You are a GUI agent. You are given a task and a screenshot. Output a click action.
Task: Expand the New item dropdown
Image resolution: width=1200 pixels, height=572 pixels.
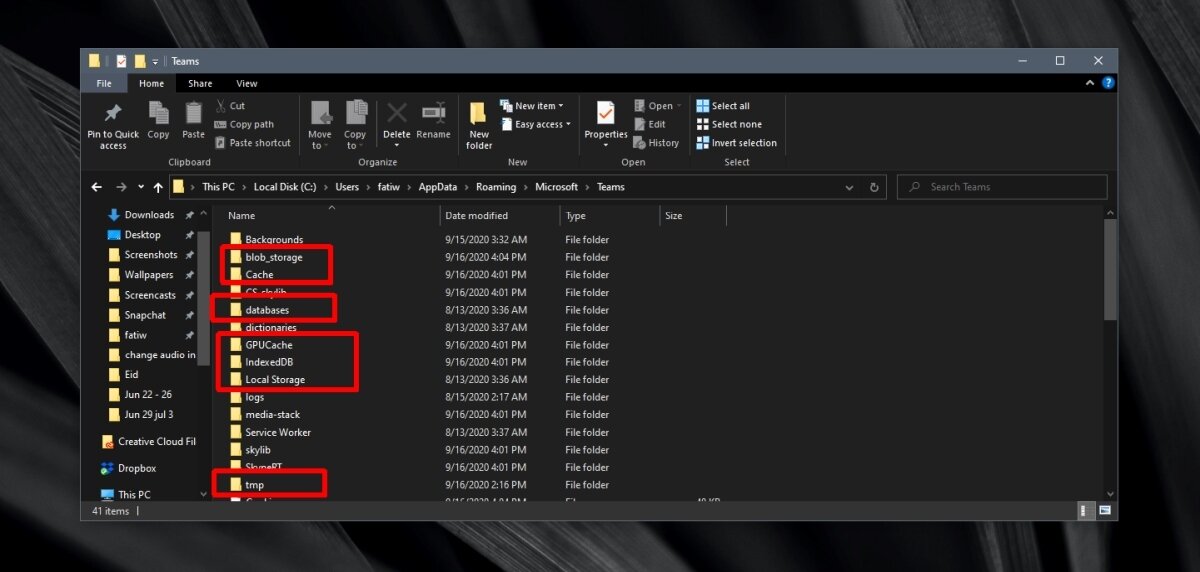[x=538, y=106]
